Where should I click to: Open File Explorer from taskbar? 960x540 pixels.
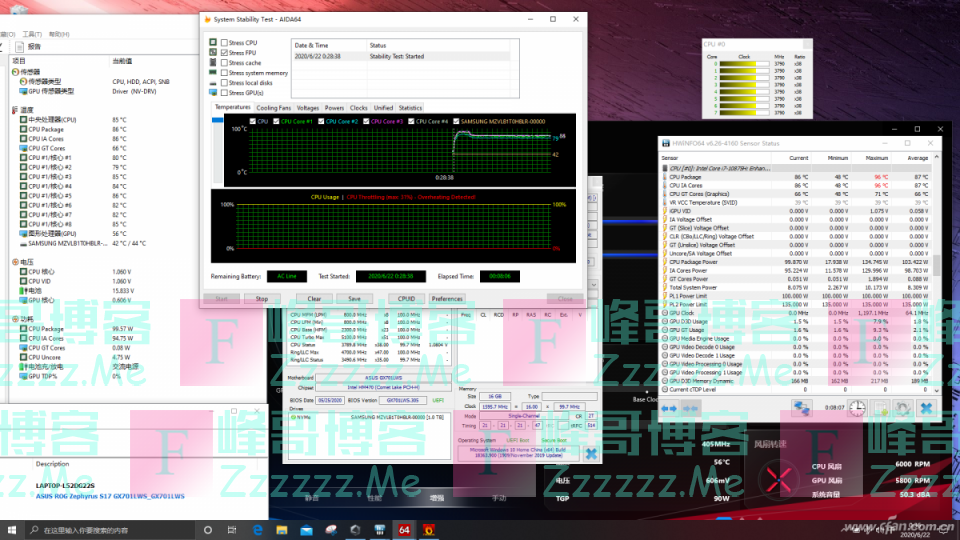282,530
